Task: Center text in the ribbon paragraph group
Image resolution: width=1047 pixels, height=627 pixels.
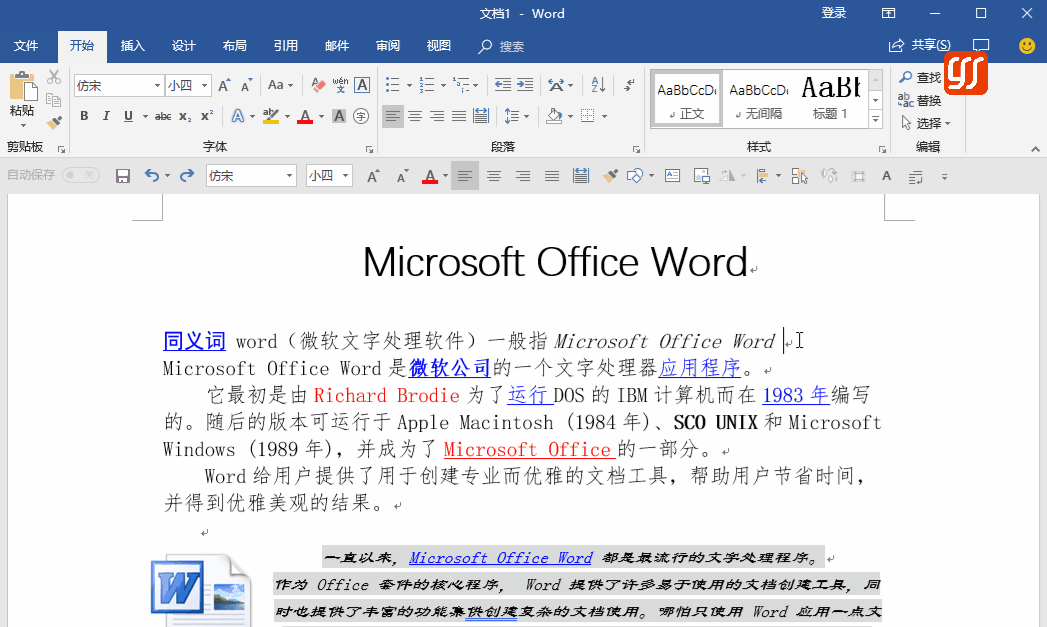Action: pos(415,116)
